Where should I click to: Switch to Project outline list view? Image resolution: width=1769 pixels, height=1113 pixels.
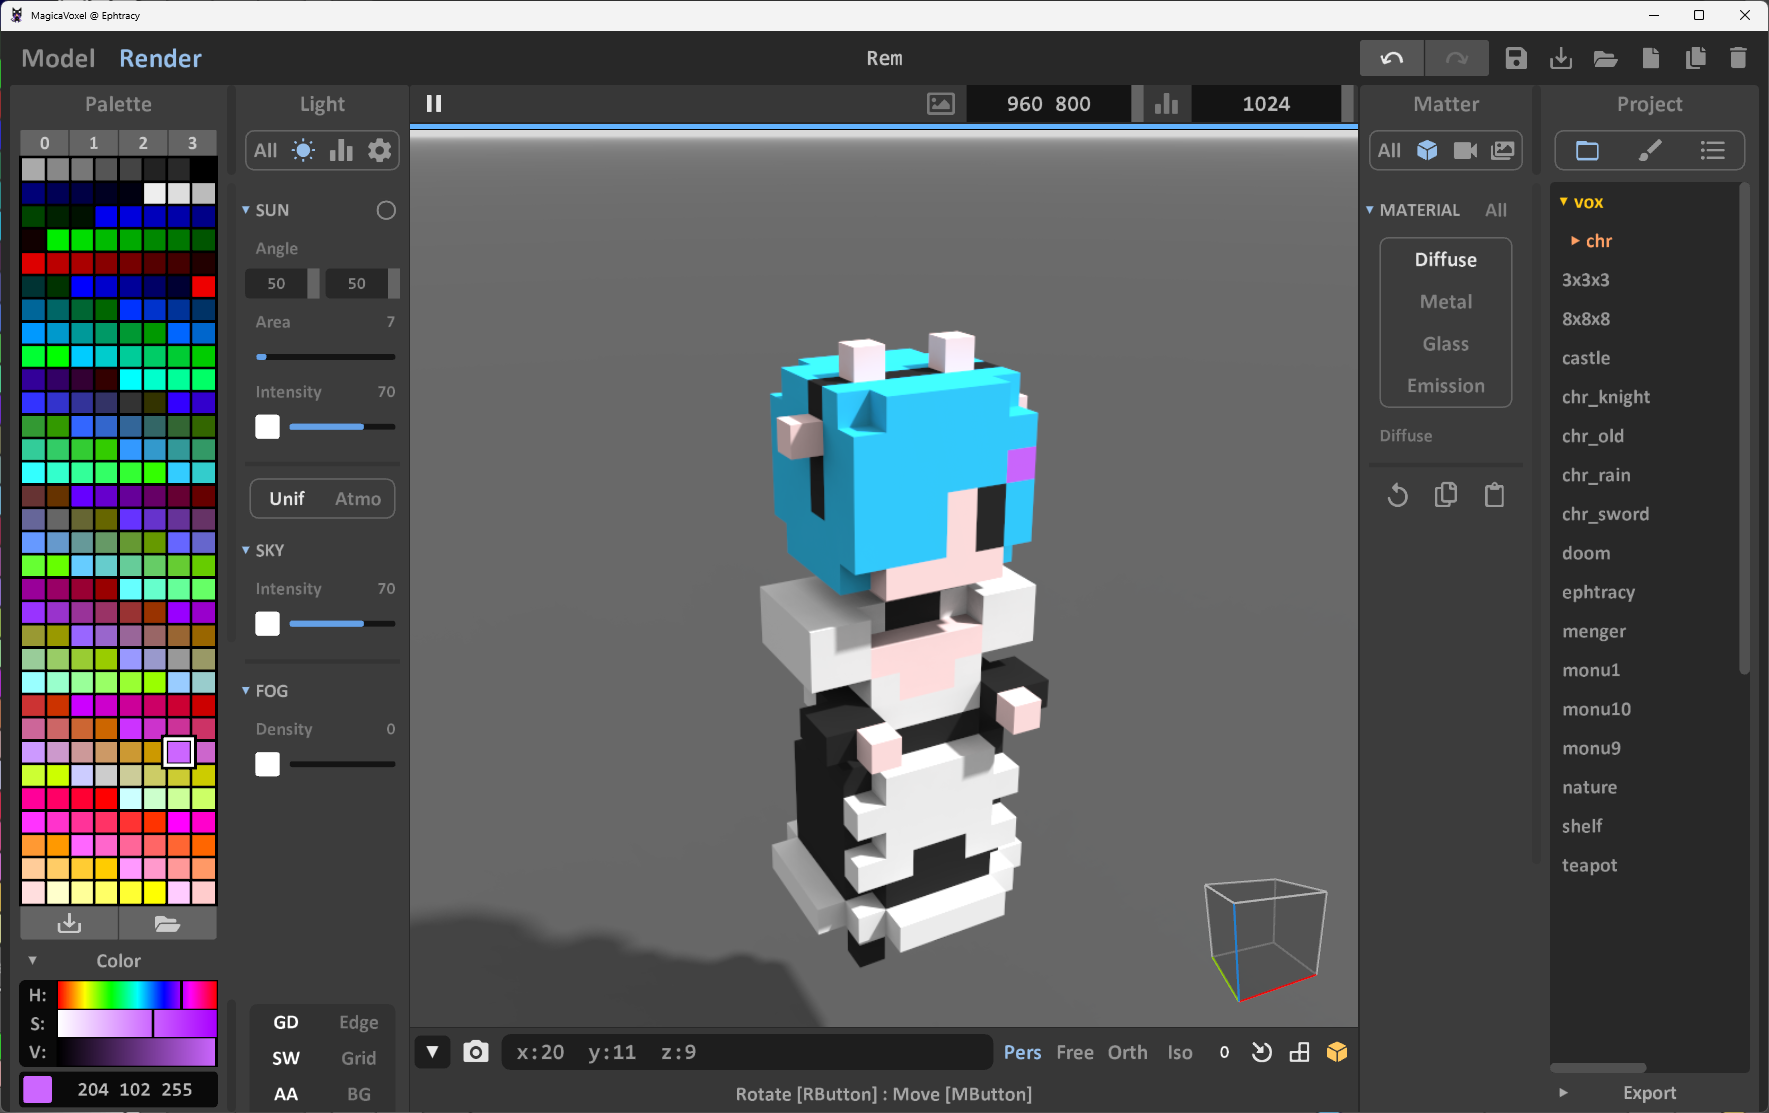click(x=1712, y=150)
